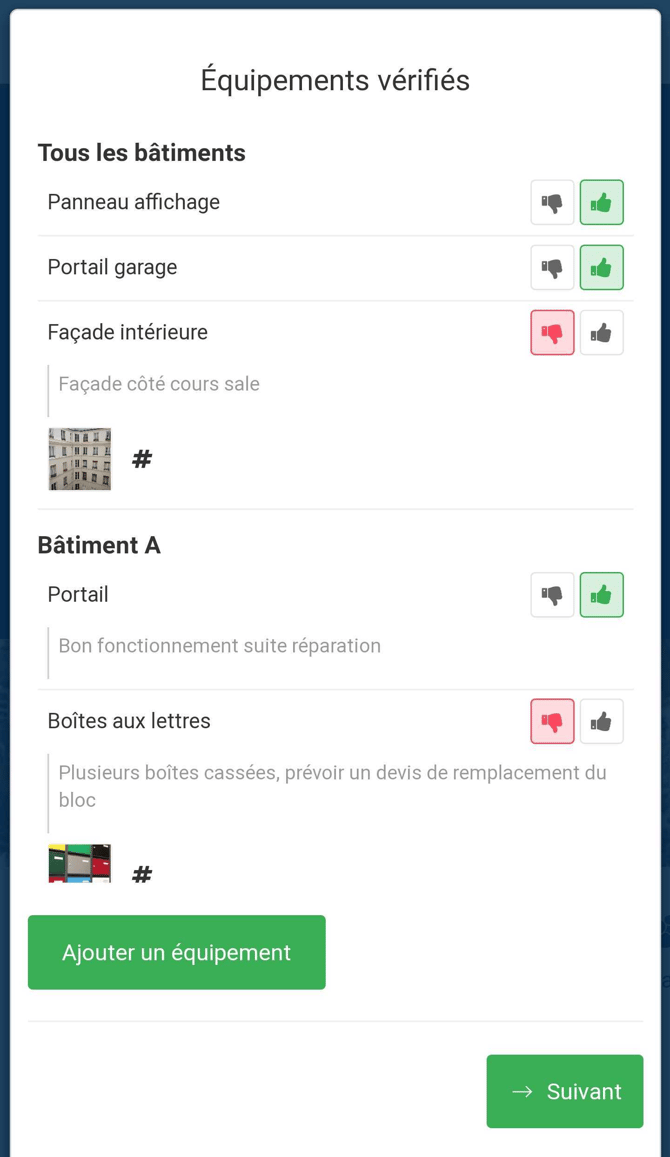Click hash icon beside mailboxes photo
670x1157 pixels.
click(x=142, y=874)
